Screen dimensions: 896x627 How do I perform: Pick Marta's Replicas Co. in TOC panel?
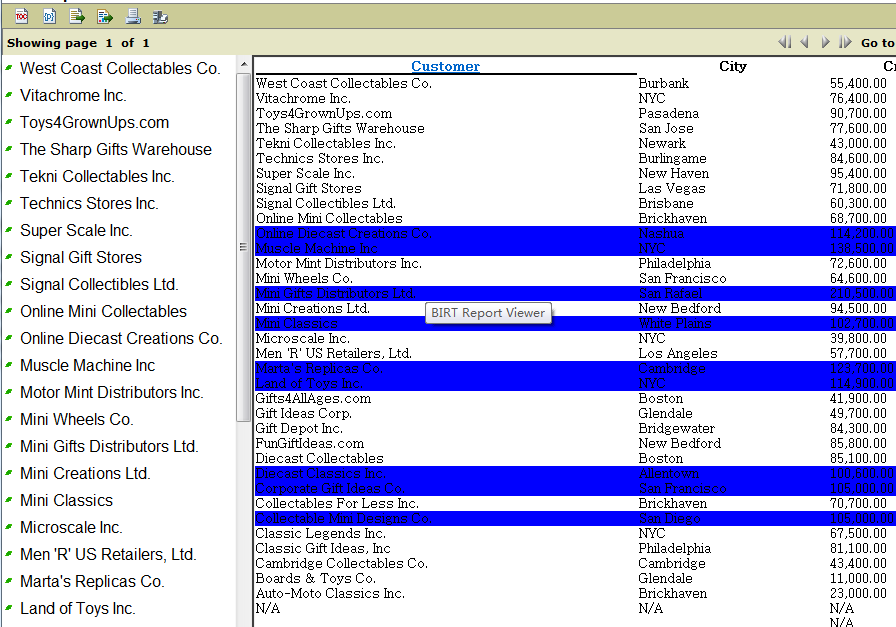[x=92, y=581]
